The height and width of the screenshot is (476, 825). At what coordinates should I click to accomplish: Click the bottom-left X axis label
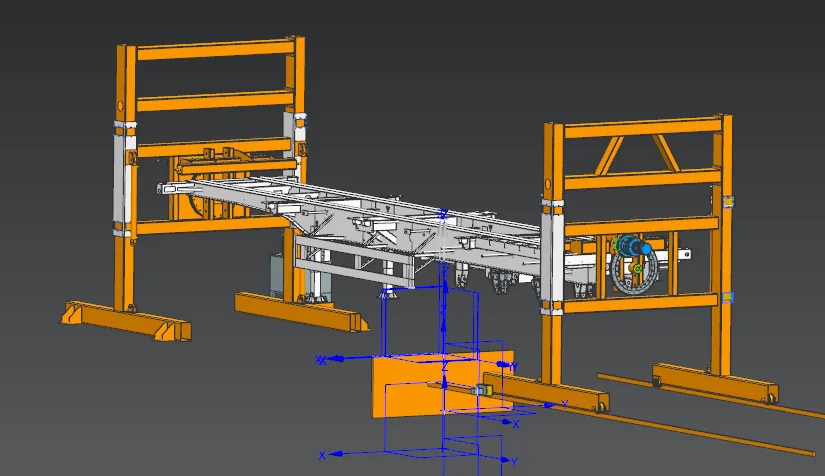(x=323, y=454)
